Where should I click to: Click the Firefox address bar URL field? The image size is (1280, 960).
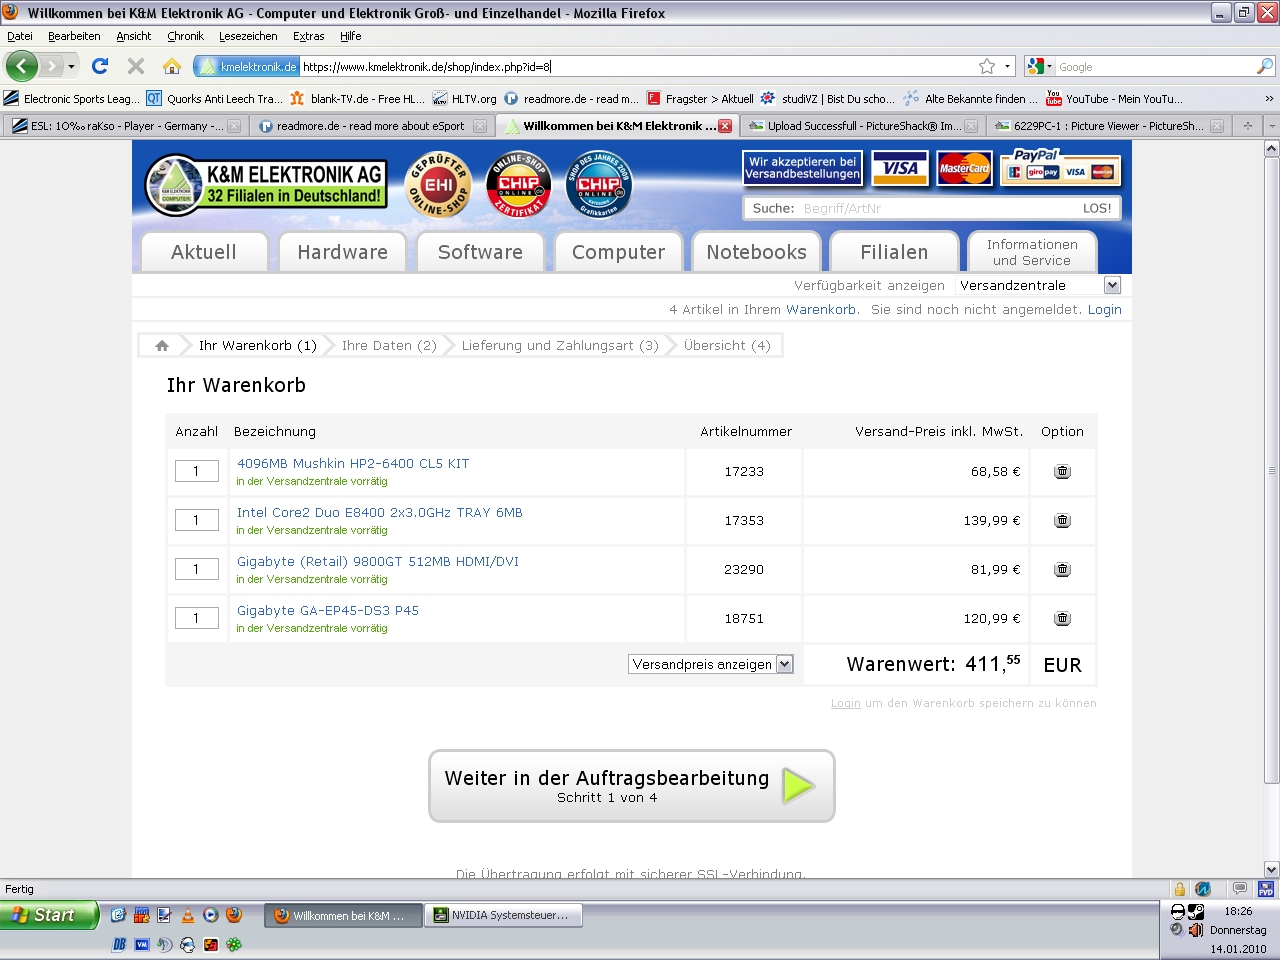click(x=638, y=66)
